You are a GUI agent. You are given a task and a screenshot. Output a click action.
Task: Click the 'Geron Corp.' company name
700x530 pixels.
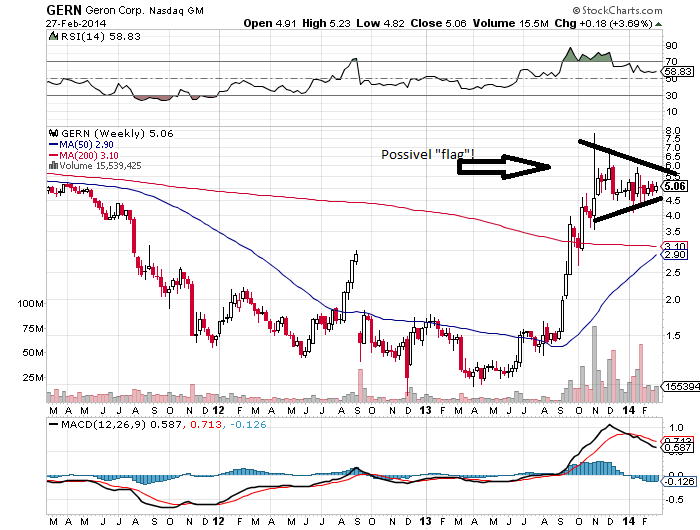click(x=115, y=10)
